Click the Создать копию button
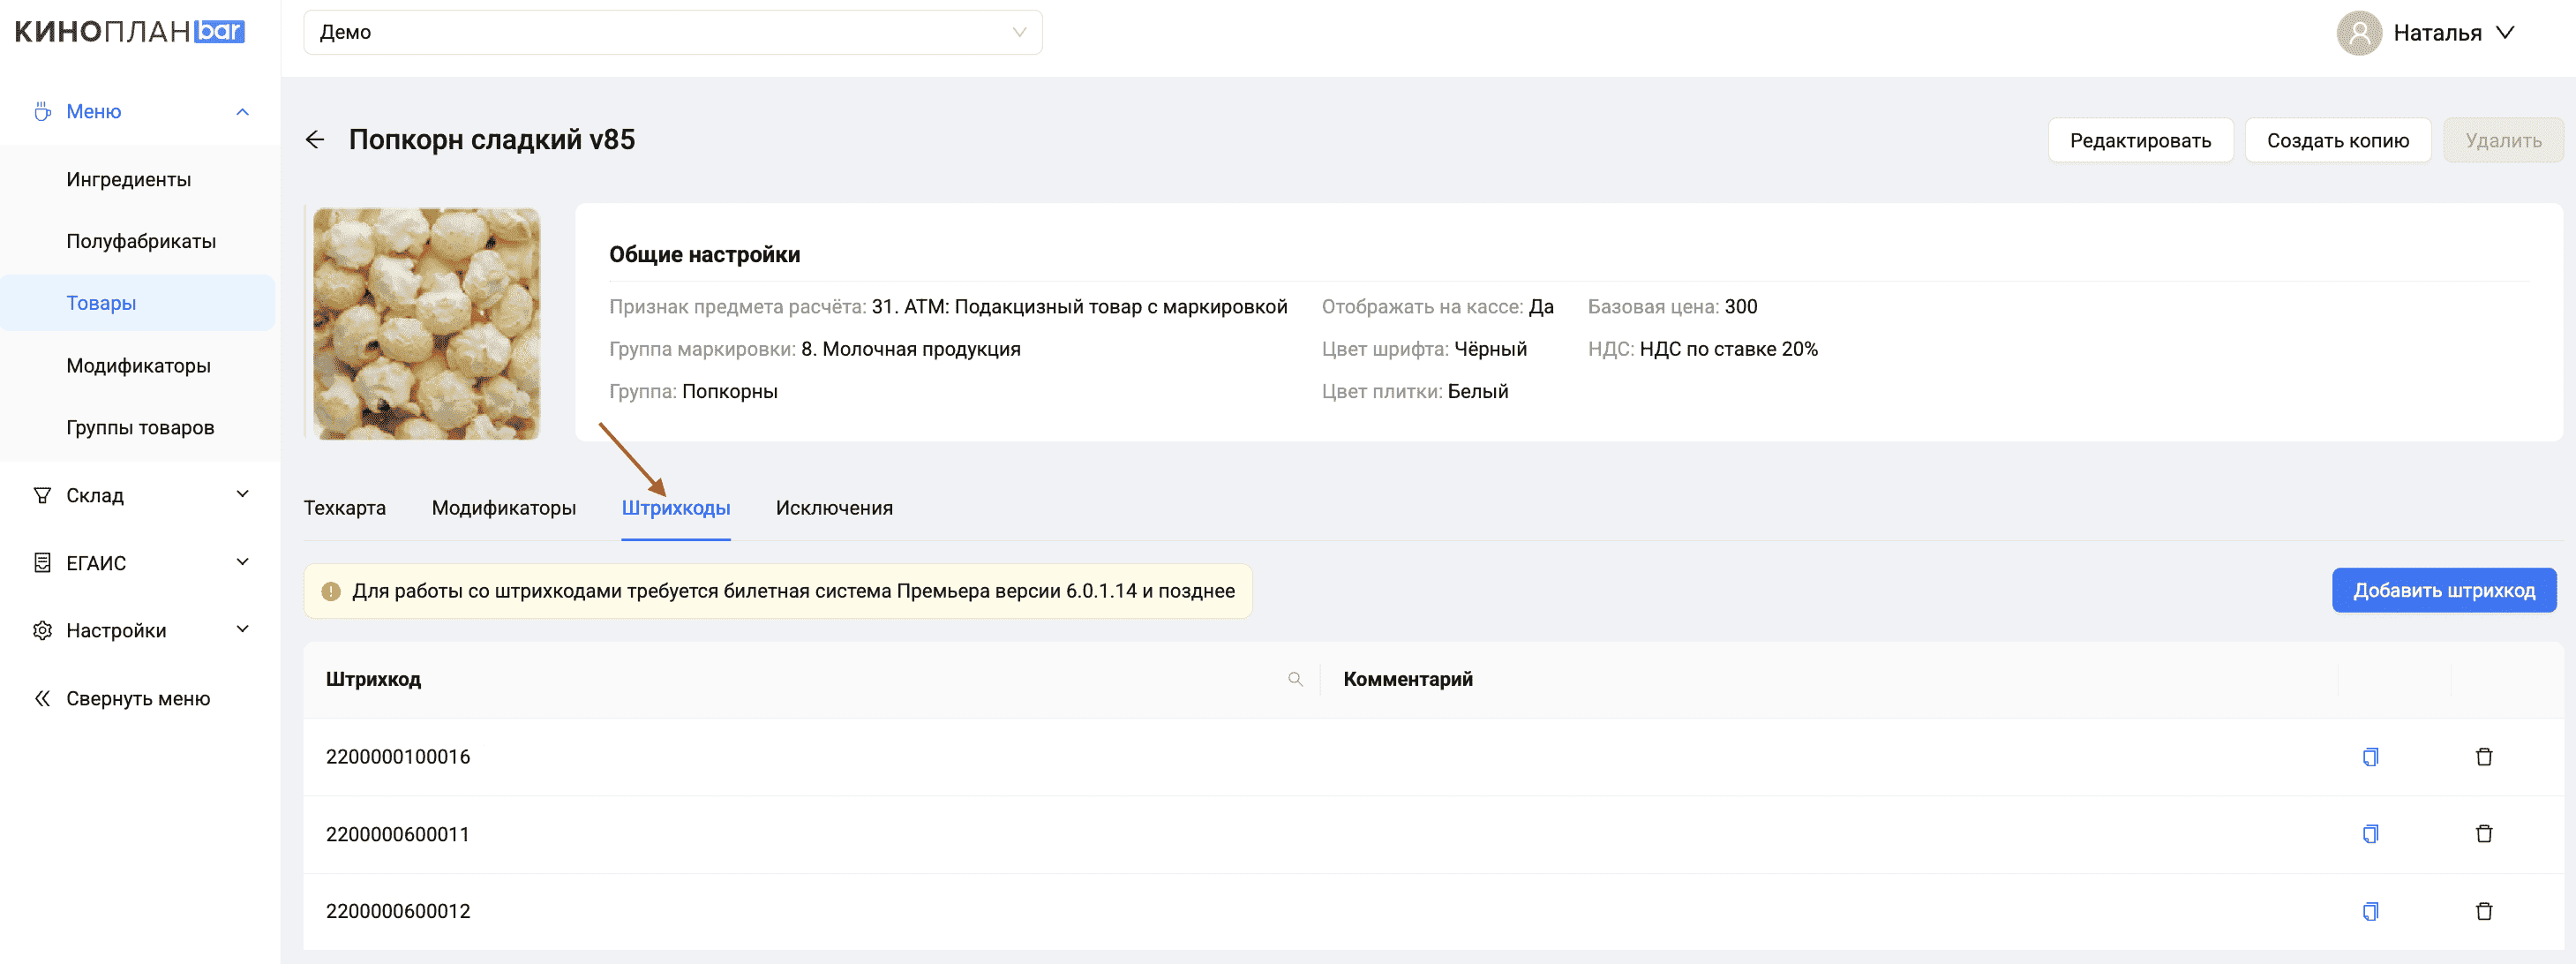Screen dimensions: 2576x964 coord(2337,141)
